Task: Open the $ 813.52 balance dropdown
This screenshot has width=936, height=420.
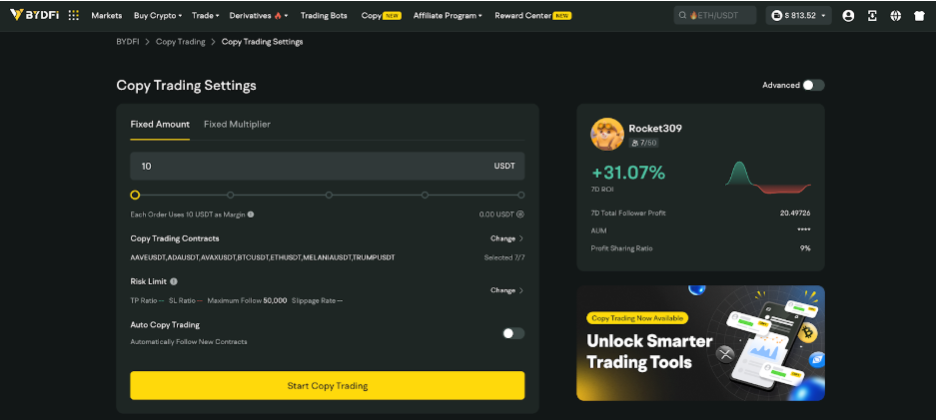Action: coord(799,16)
